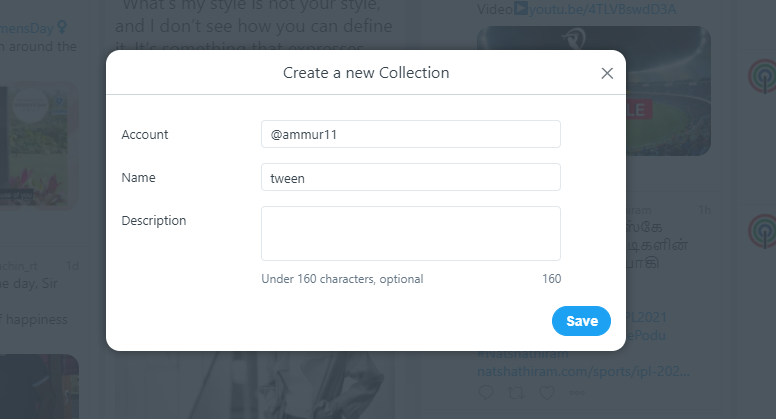Click the video play icon before youtu.be link
This screenshot has height=419, width=776.
(x=521, y=8)
